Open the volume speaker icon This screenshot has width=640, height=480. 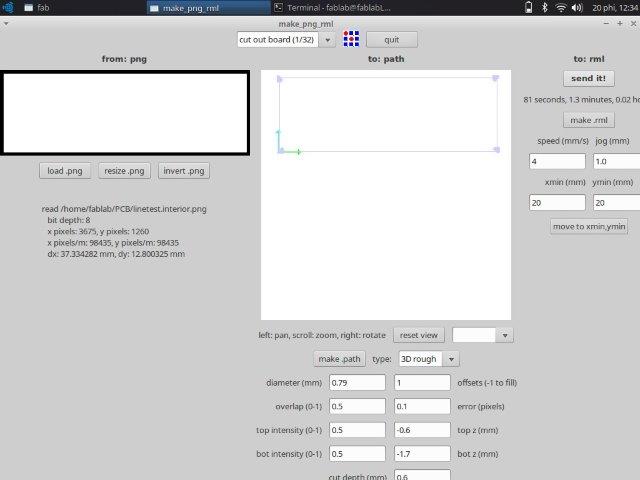[x=577, y=7]
